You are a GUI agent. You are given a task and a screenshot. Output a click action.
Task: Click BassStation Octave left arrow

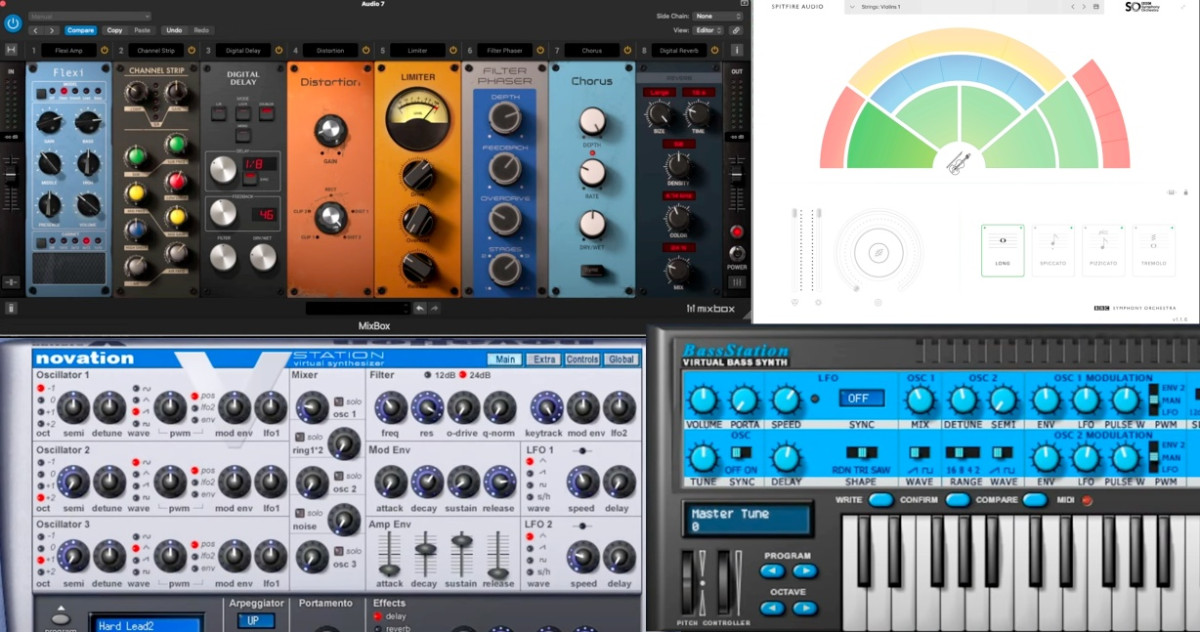pos(771,607)
